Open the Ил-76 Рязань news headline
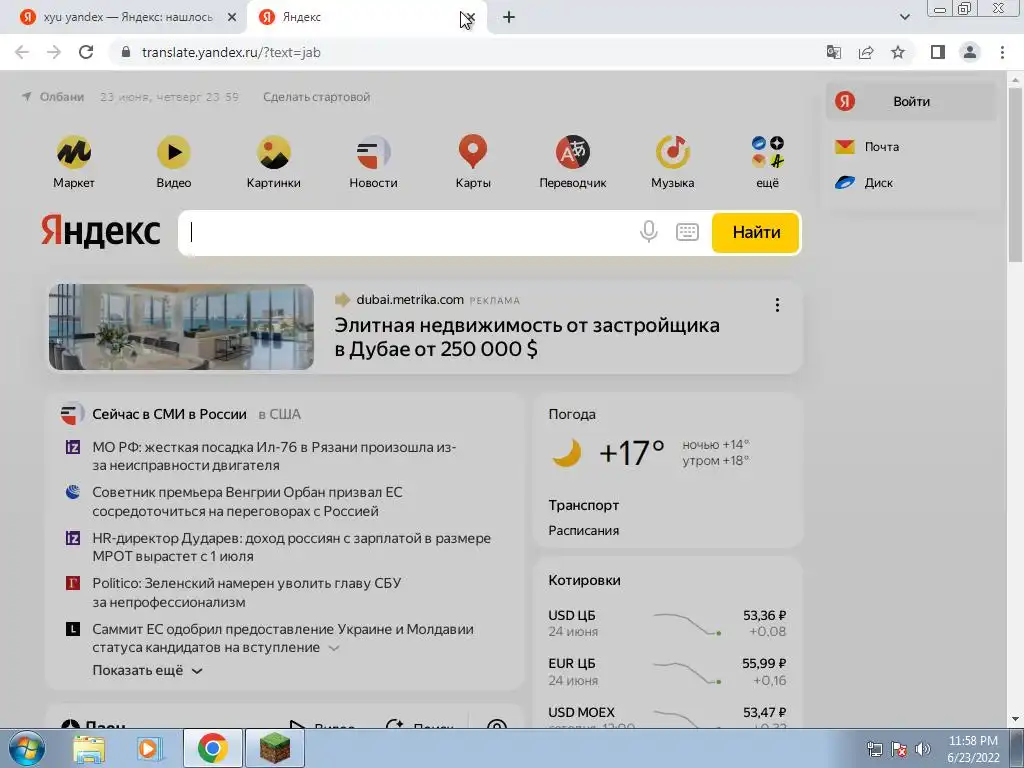The height and width of the screenshot is (768, 1024). (274, 456)
